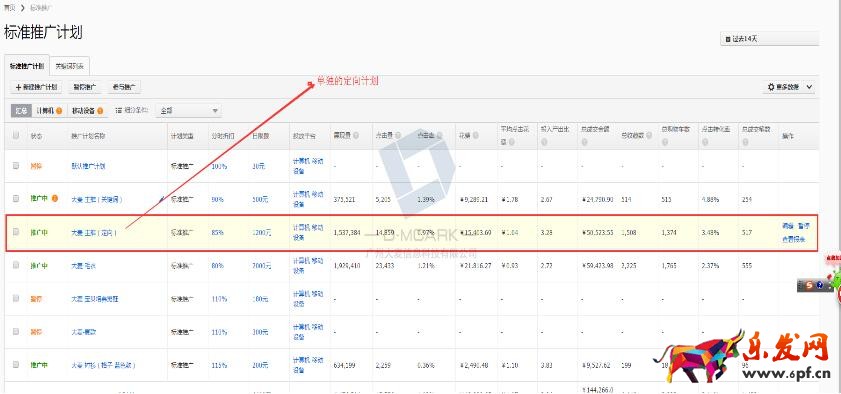
Task: Click the 1200元 daily limit link
Action: (x=262, y=233)
